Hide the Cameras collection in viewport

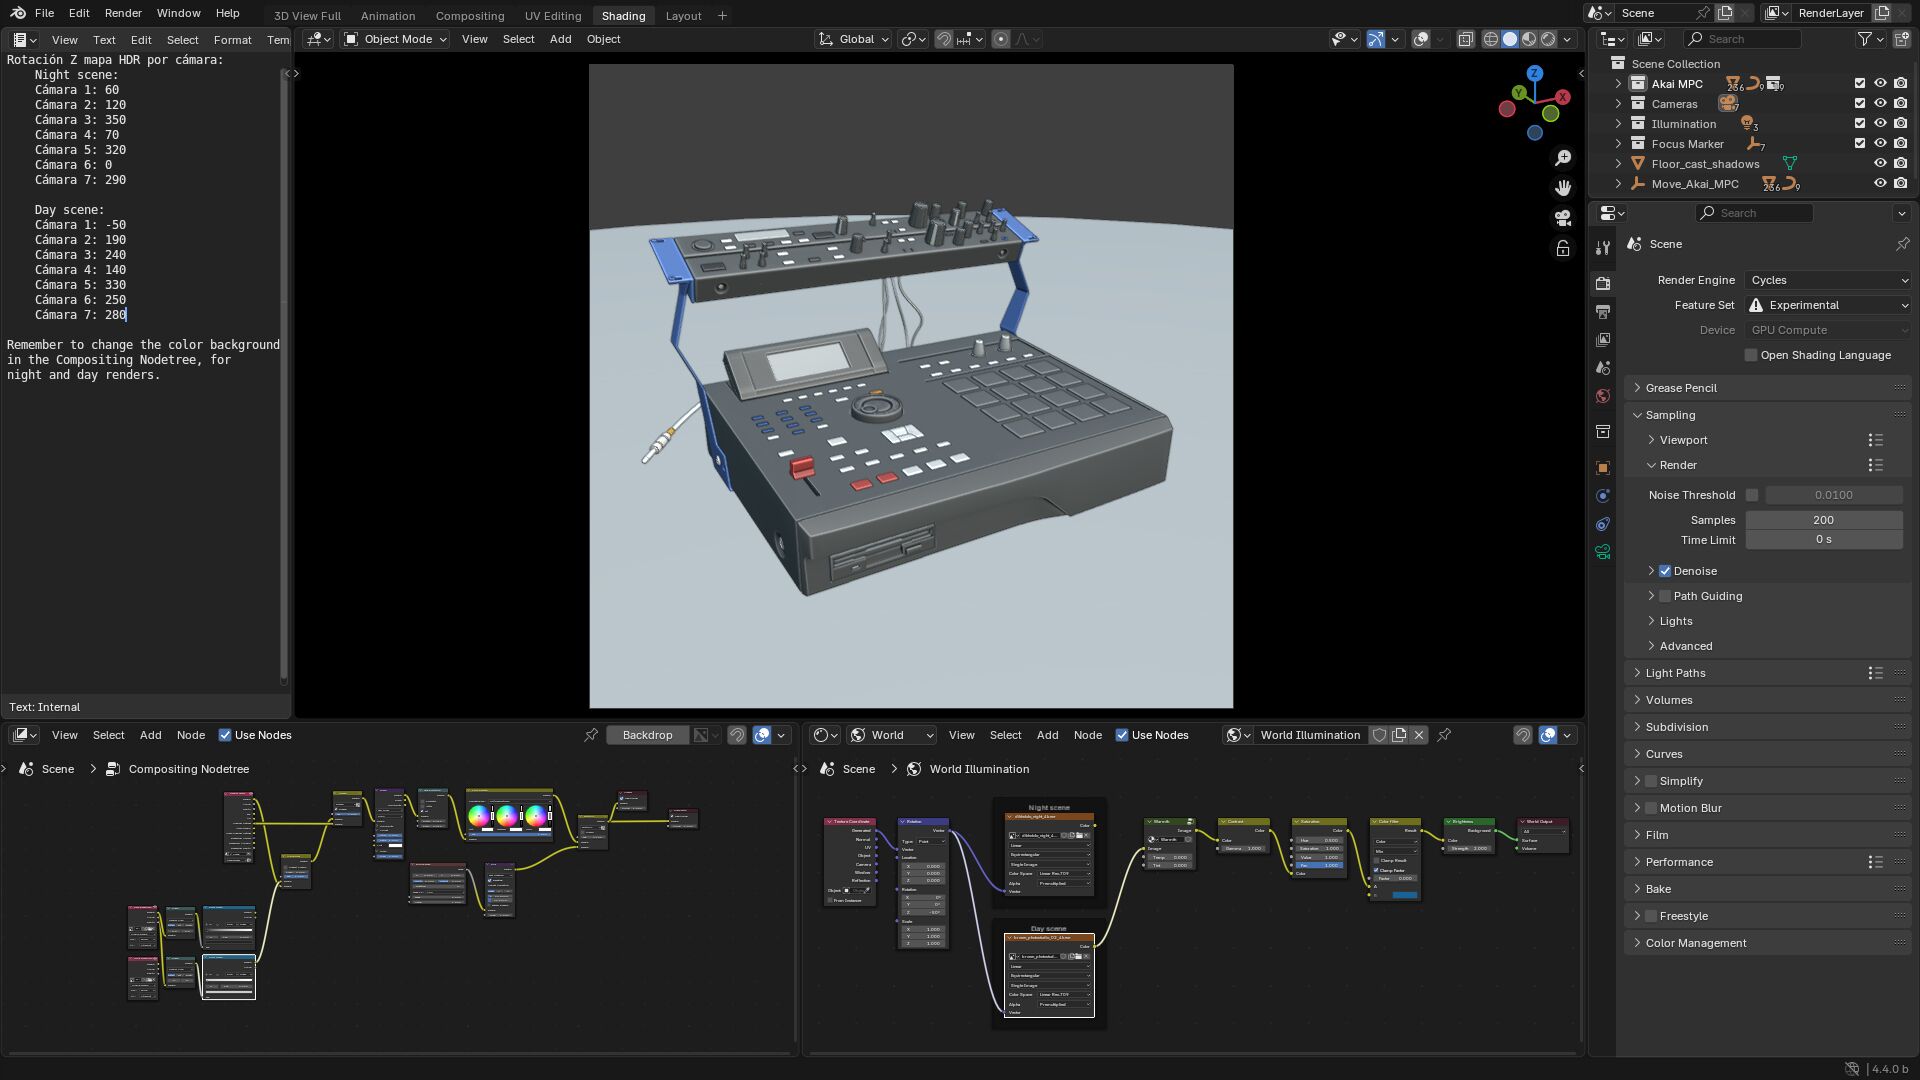pyautogui.click(x=1880, y=104)
